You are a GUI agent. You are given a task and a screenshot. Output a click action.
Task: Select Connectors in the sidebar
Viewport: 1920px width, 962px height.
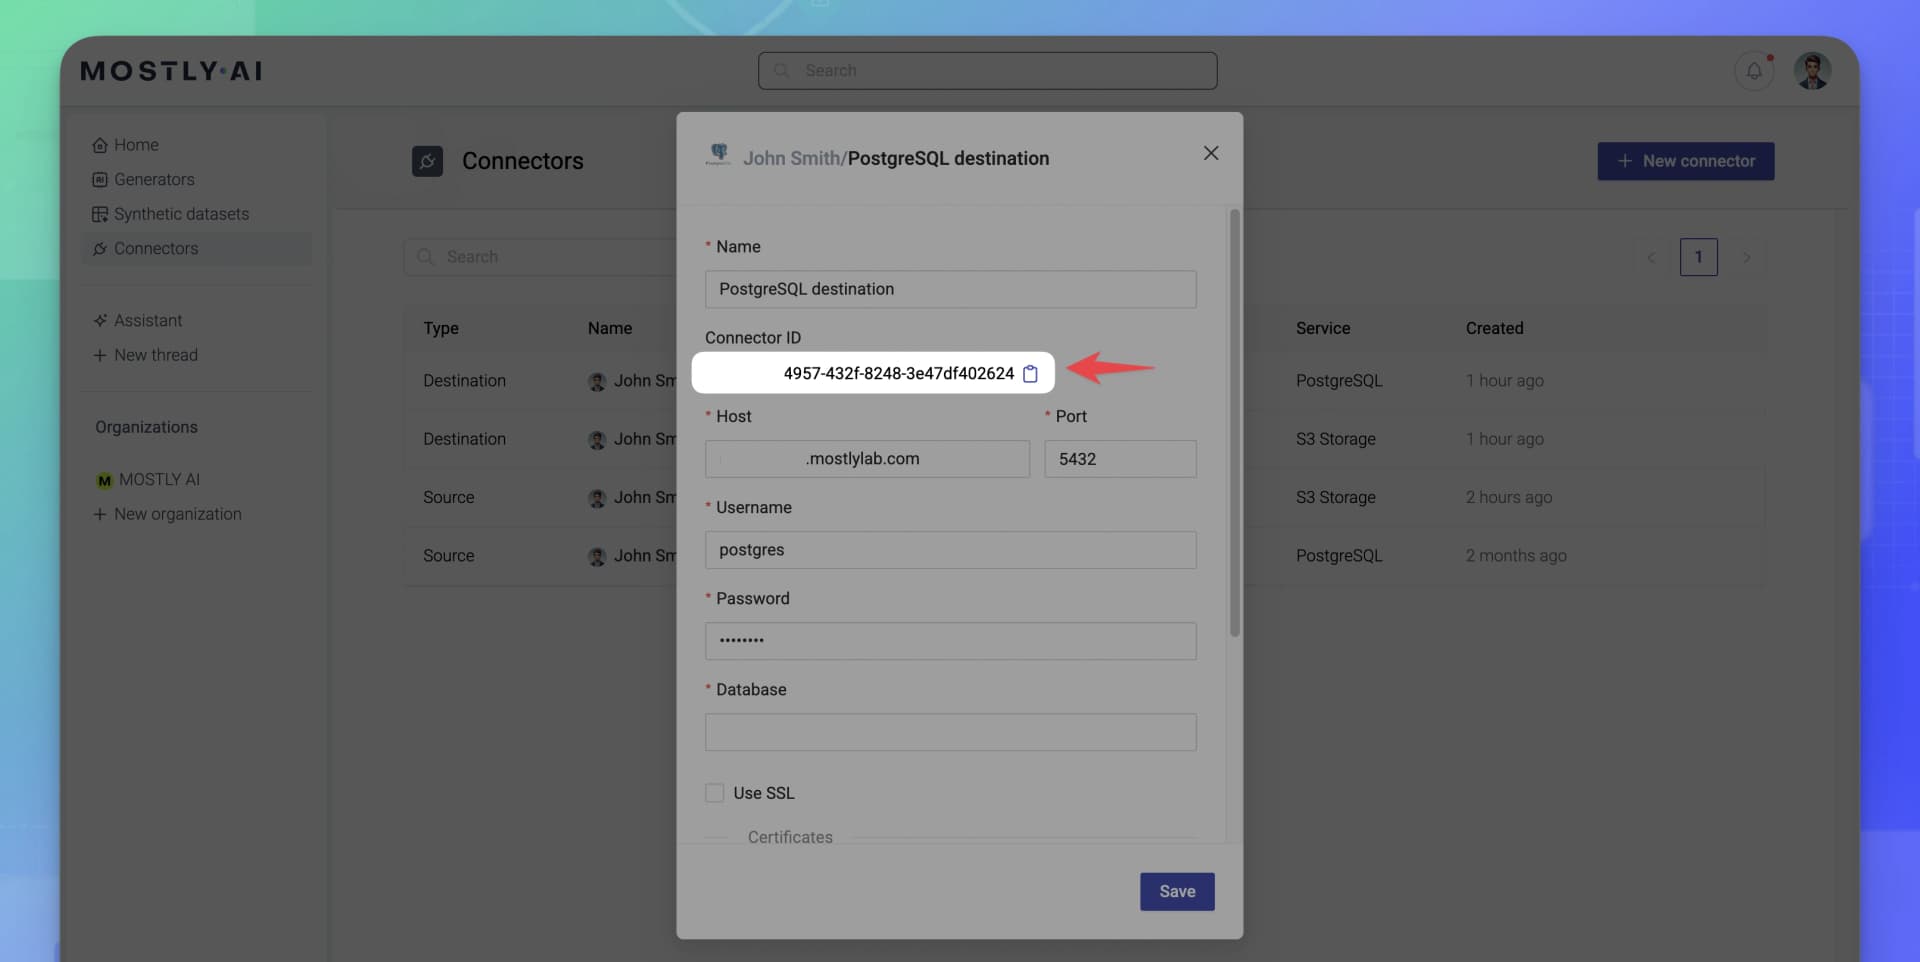point(155,248)
